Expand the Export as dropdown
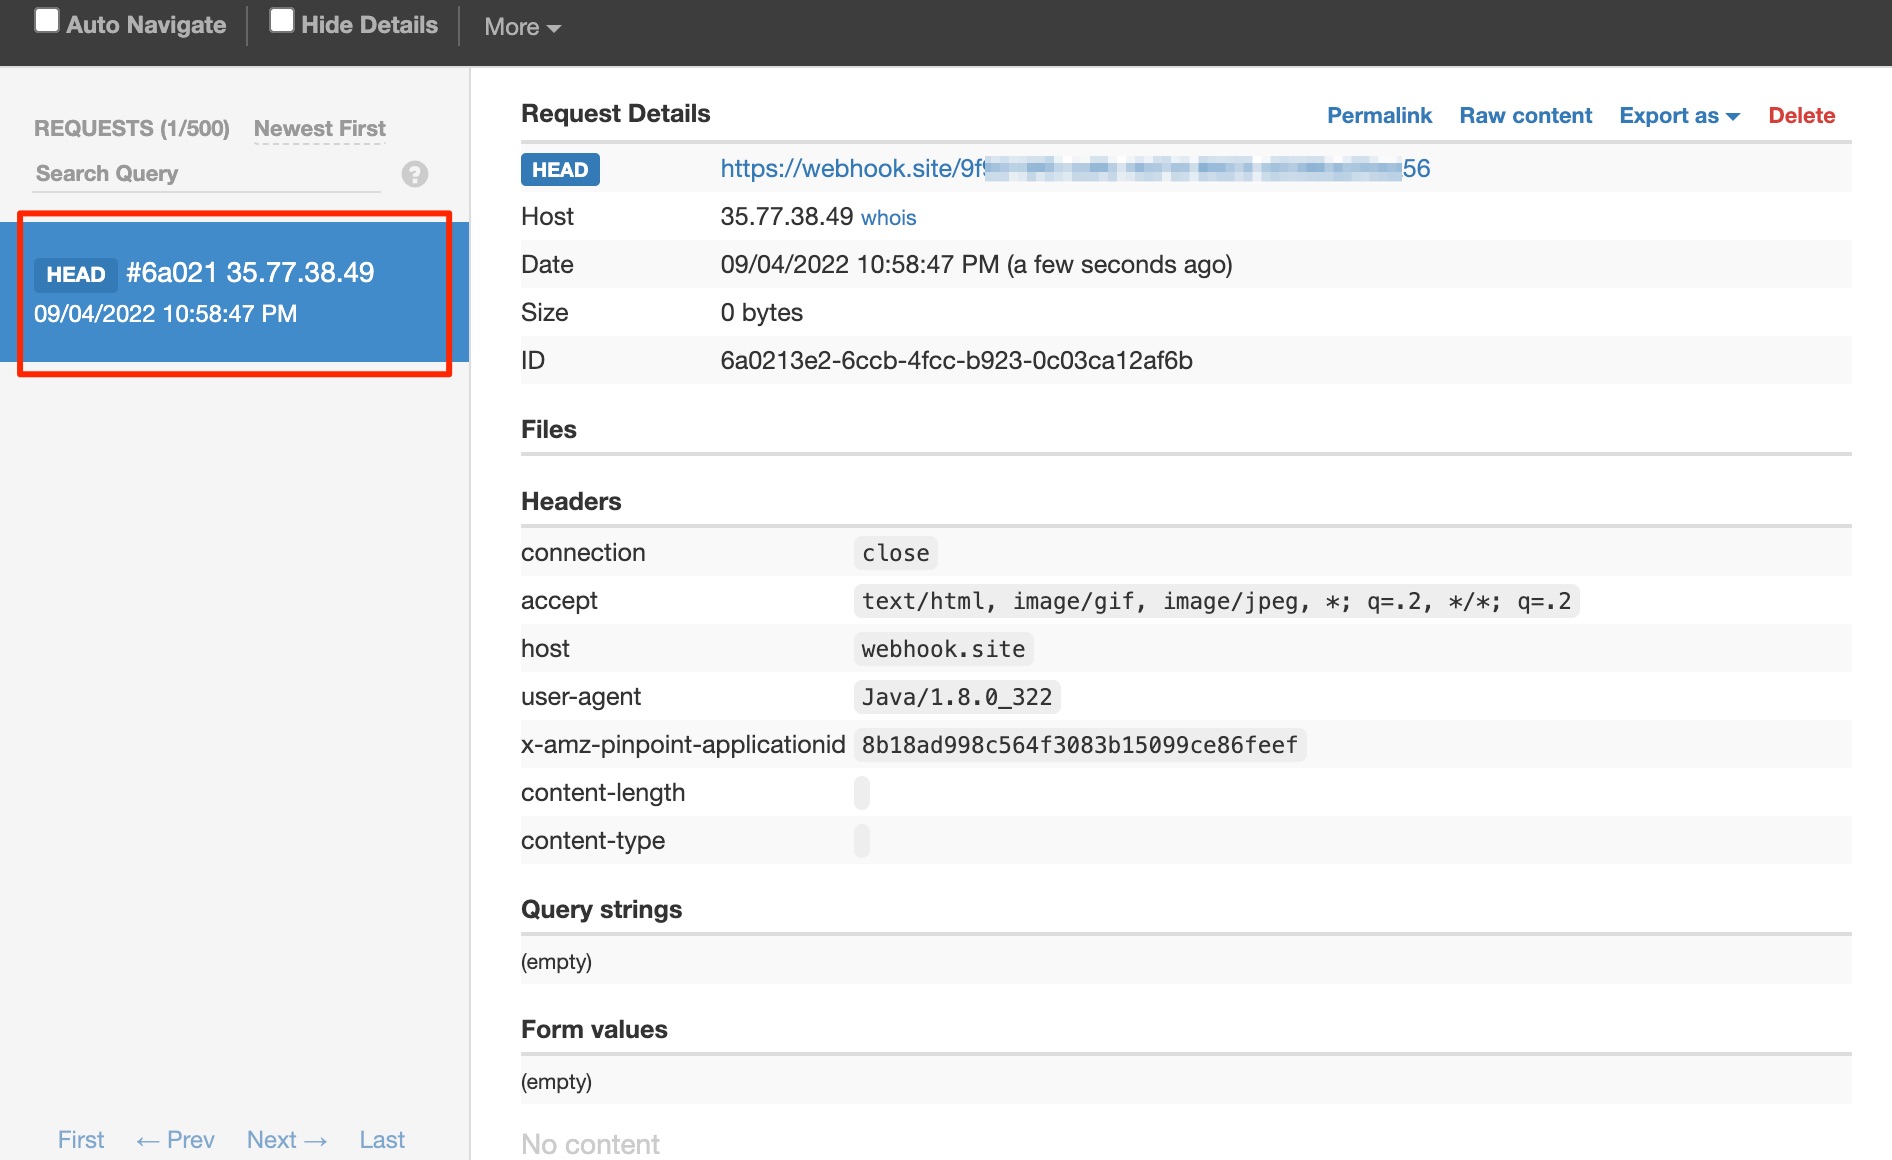Image resolution: width=1892 pixels, height=1160 pixels. (1677, 115)
